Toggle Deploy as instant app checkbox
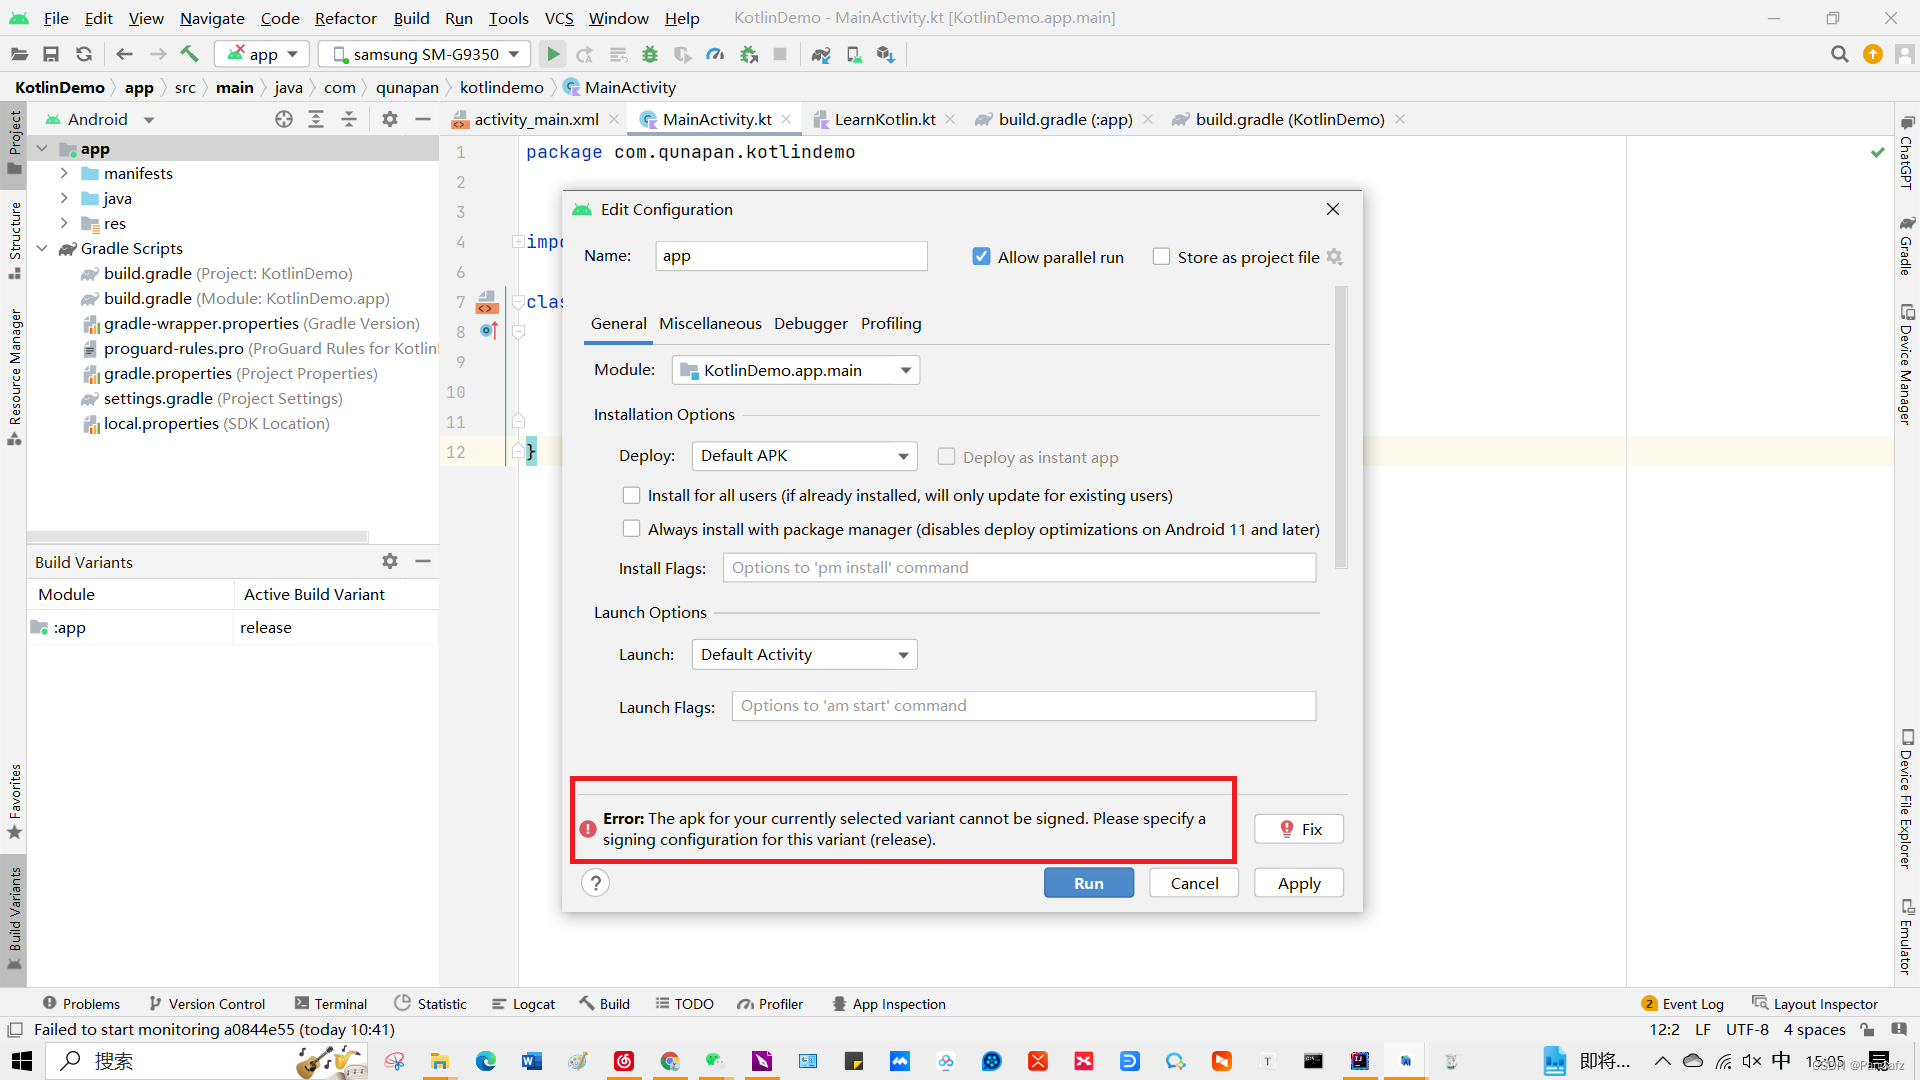The width and height of the screenshot is (1920, 1080). (946, 457)
